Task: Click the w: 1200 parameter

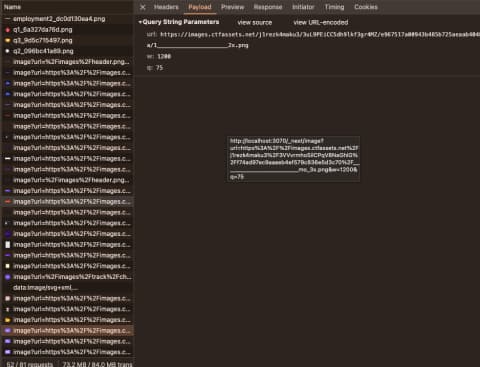Action: 159,56
